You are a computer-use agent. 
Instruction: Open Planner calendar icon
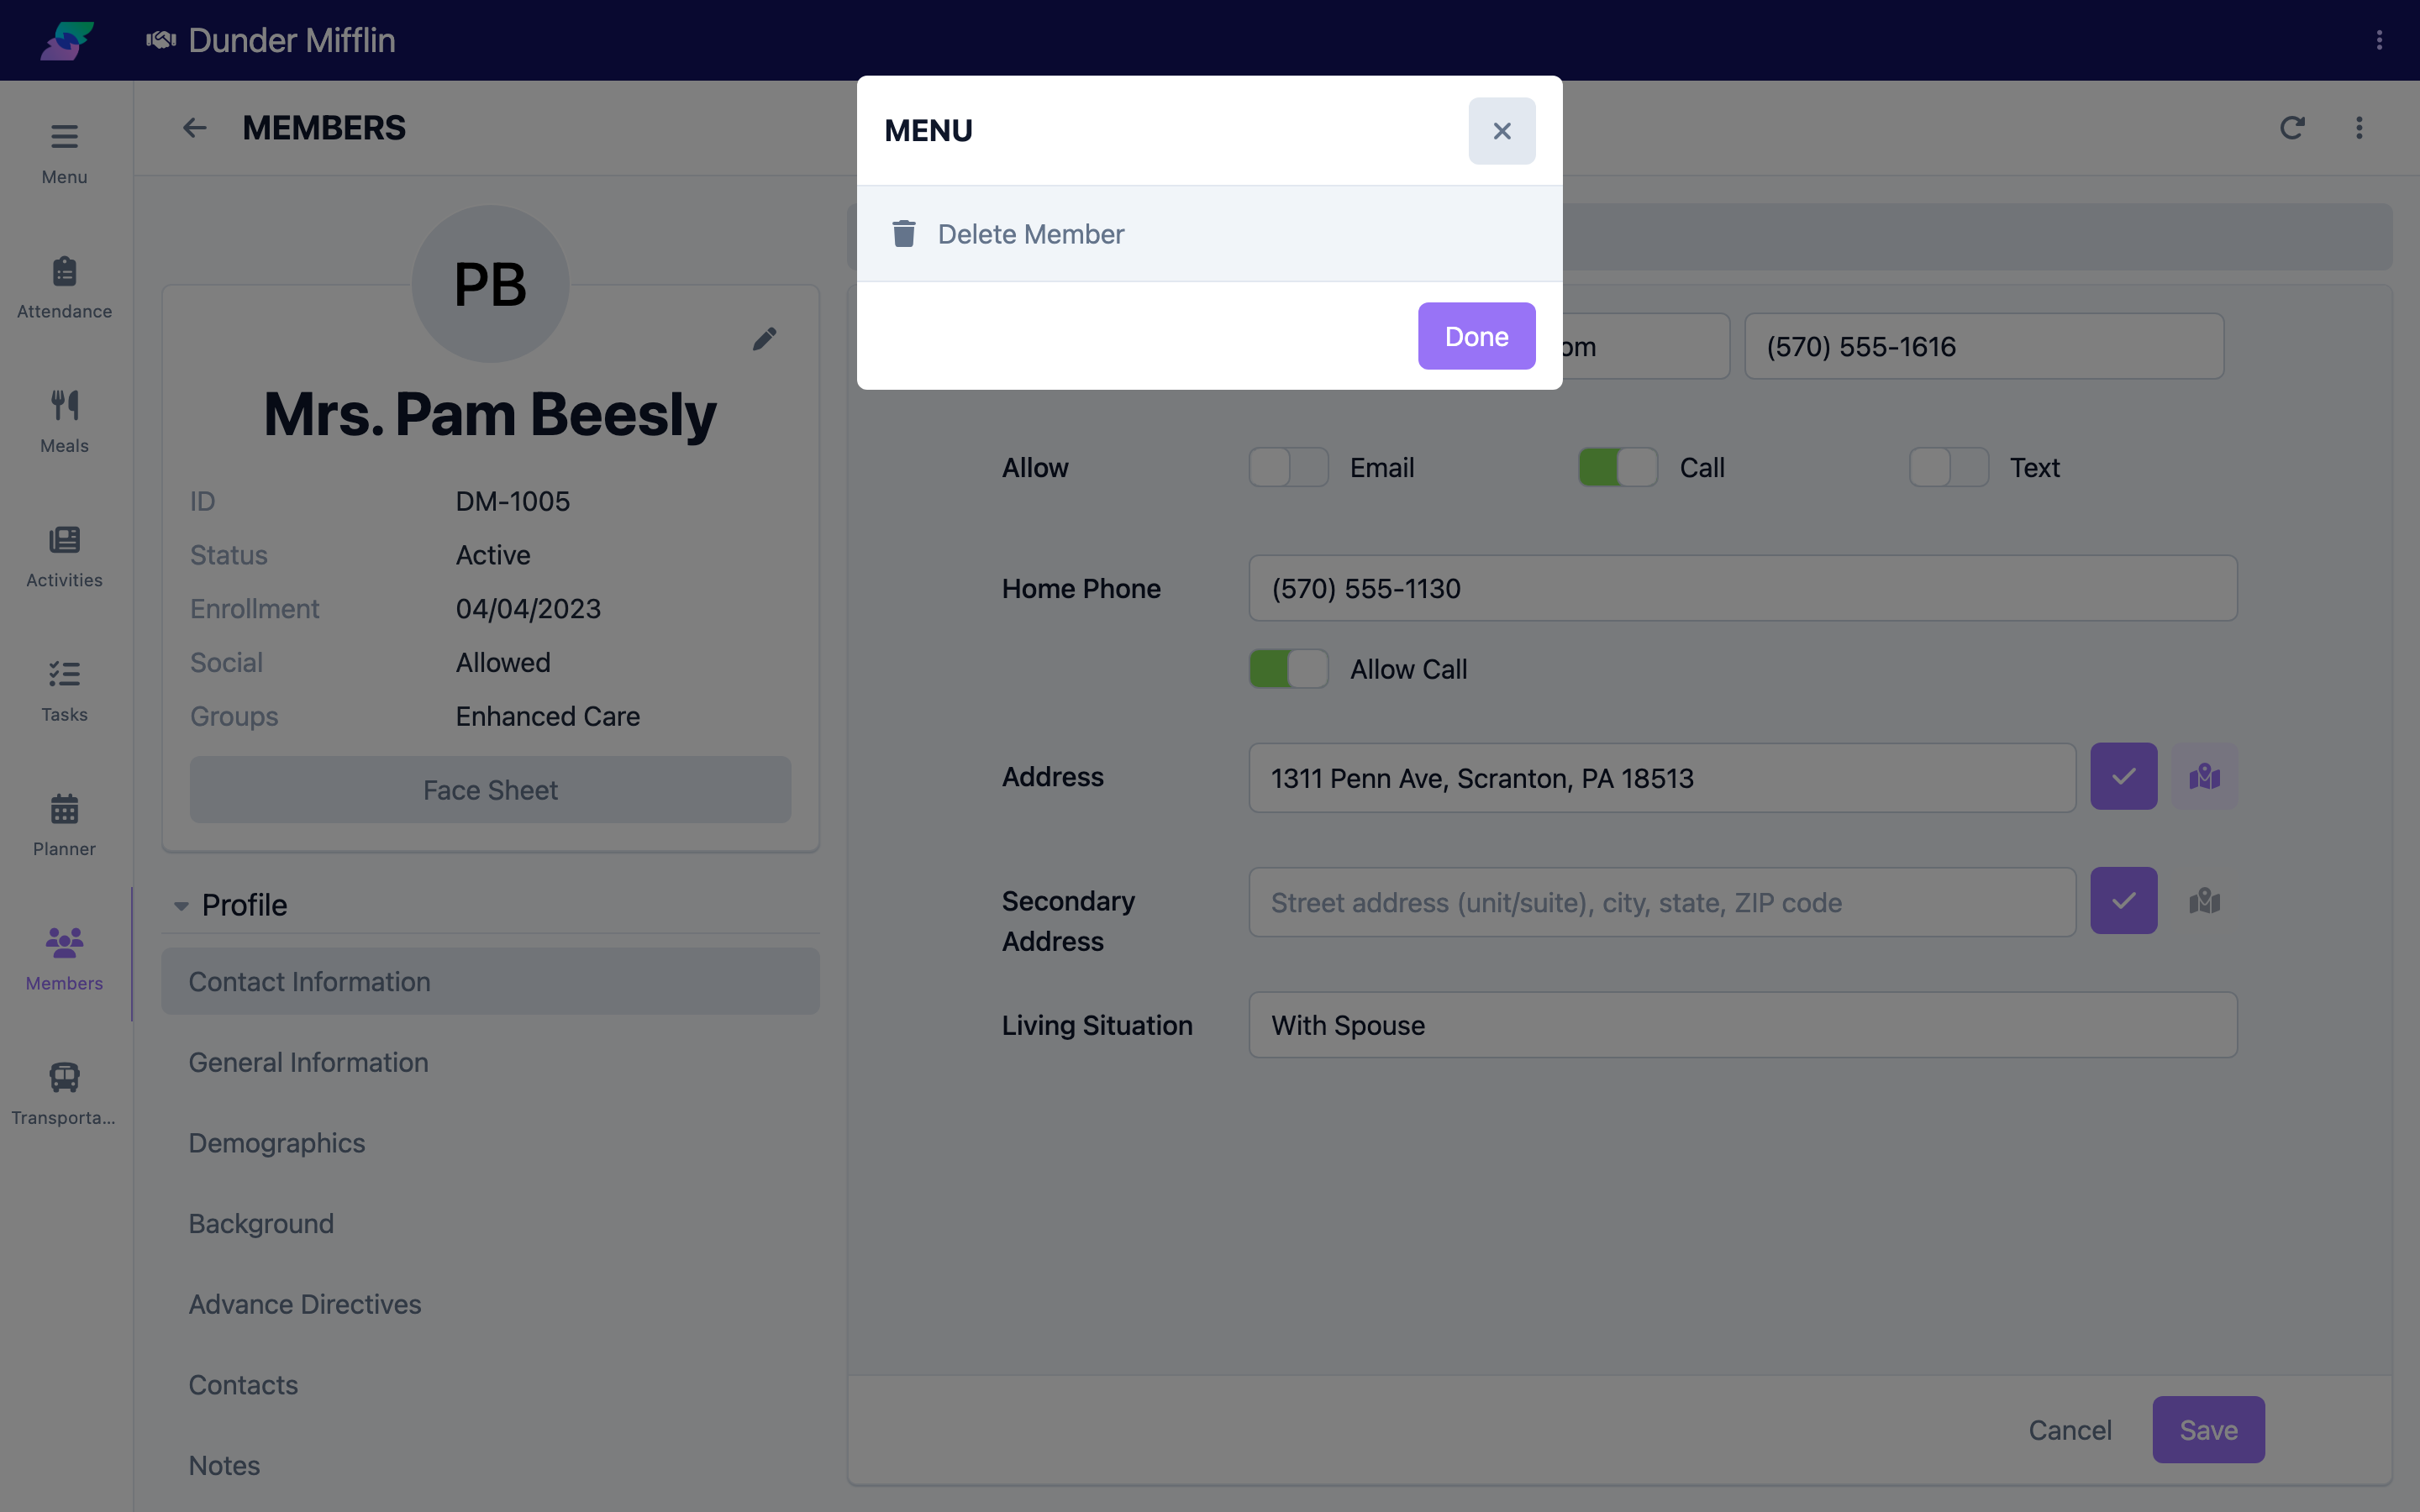tap(64, 809)
